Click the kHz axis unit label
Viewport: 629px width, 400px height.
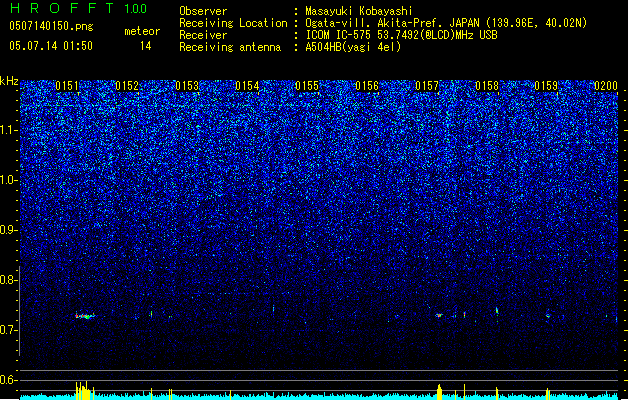click(x=9, y=81)
